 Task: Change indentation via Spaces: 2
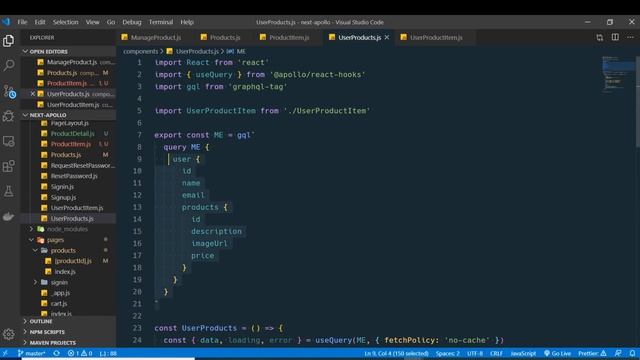point(447,353)
